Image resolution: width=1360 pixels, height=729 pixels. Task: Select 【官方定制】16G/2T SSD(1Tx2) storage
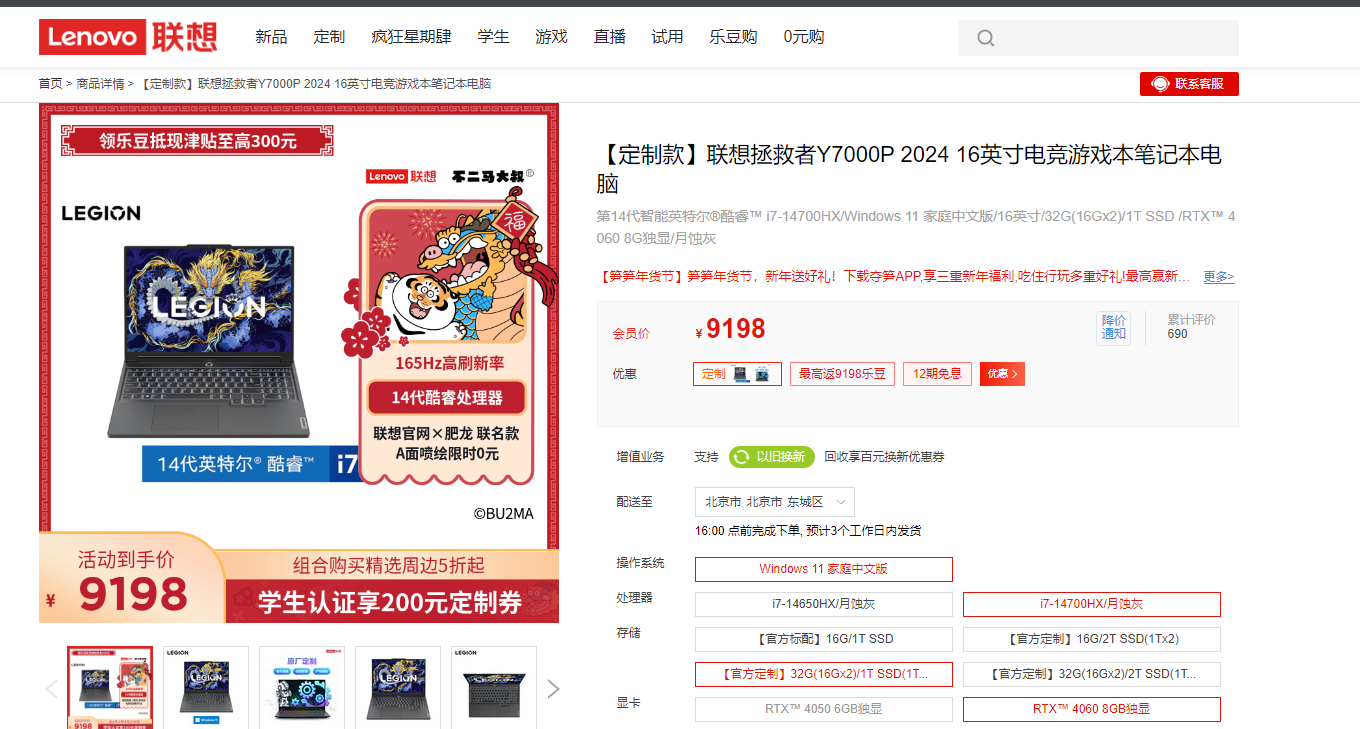click(x=1092, y=639)
